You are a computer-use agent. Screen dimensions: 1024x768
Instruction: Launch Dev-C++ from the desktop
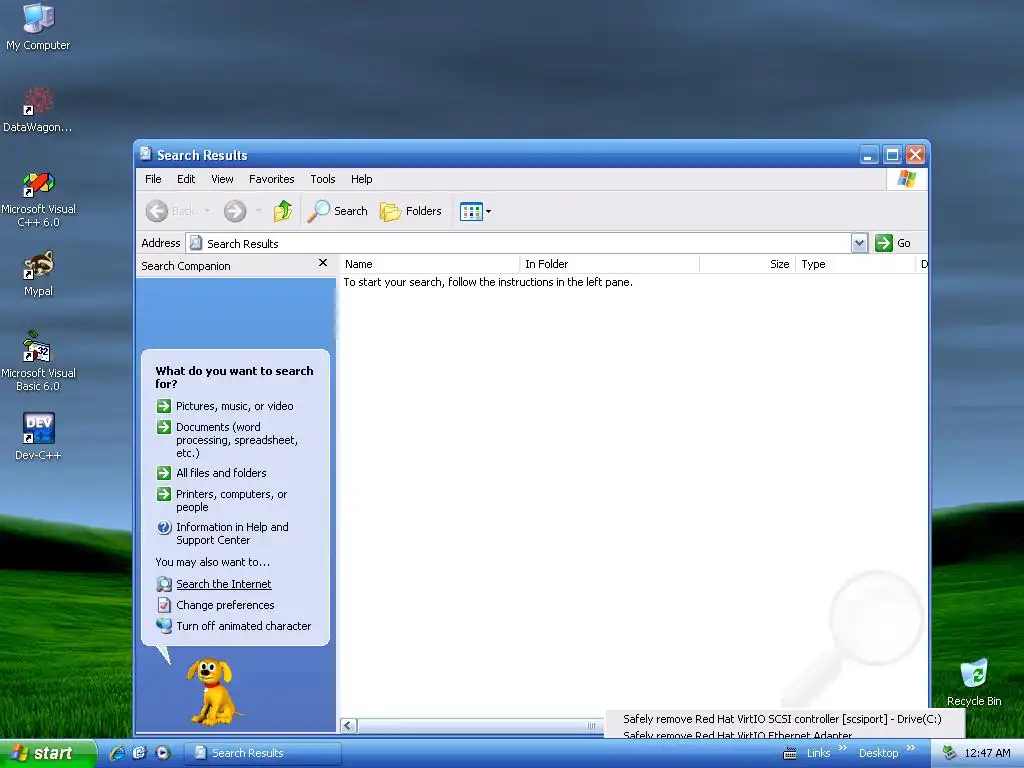pyautogui.click(x=38, y=436)
